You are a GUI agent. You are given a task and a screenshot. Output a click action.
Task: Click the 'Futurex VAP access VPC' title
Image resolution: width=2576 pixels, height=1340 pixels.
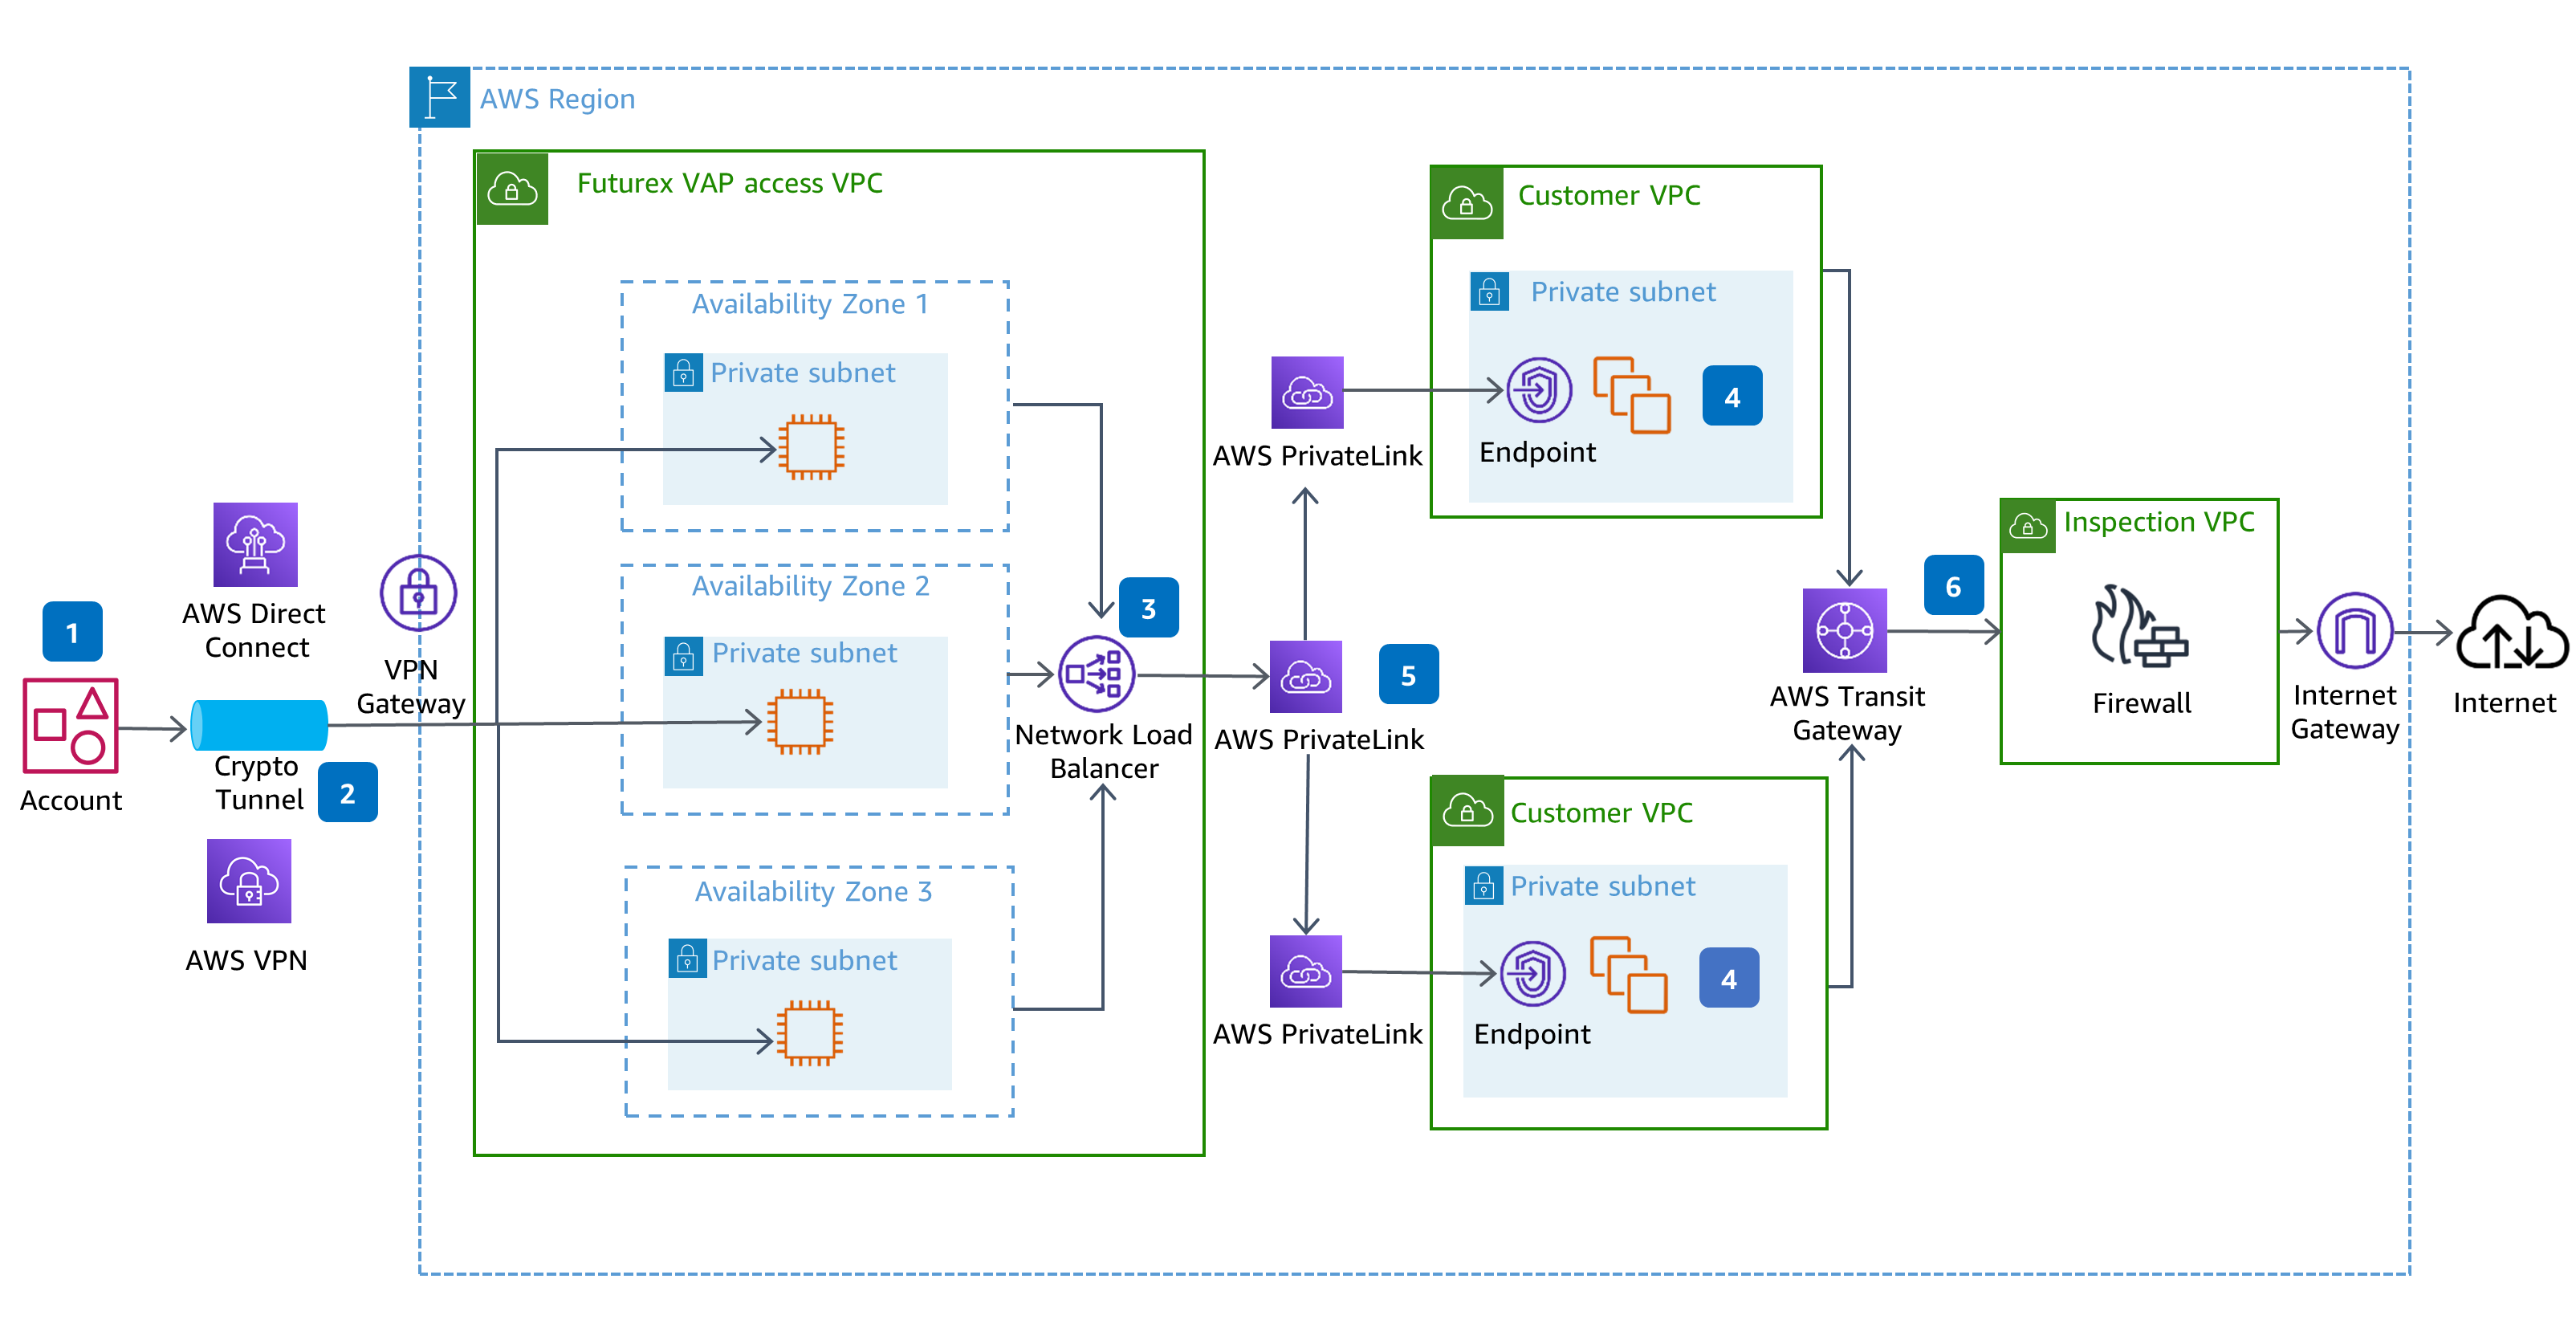click(x=730, y=183)
